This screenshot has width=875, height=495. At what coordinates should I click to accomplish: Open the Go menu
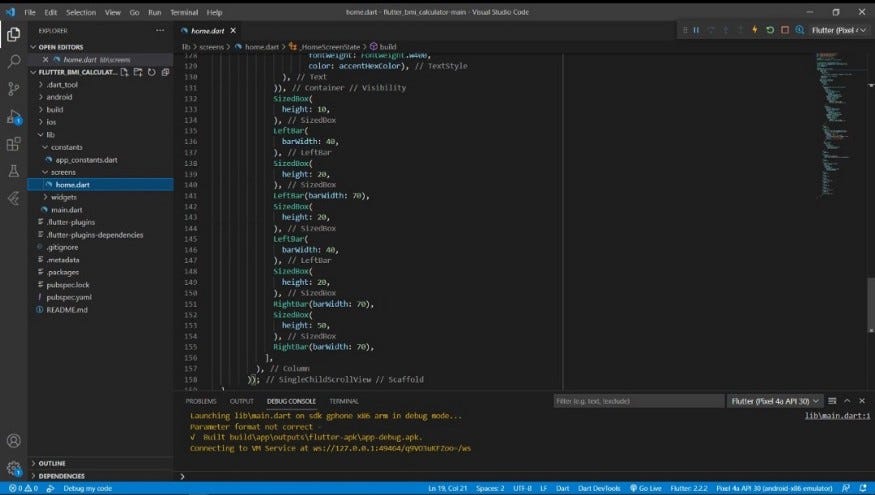tap(134, 12)
